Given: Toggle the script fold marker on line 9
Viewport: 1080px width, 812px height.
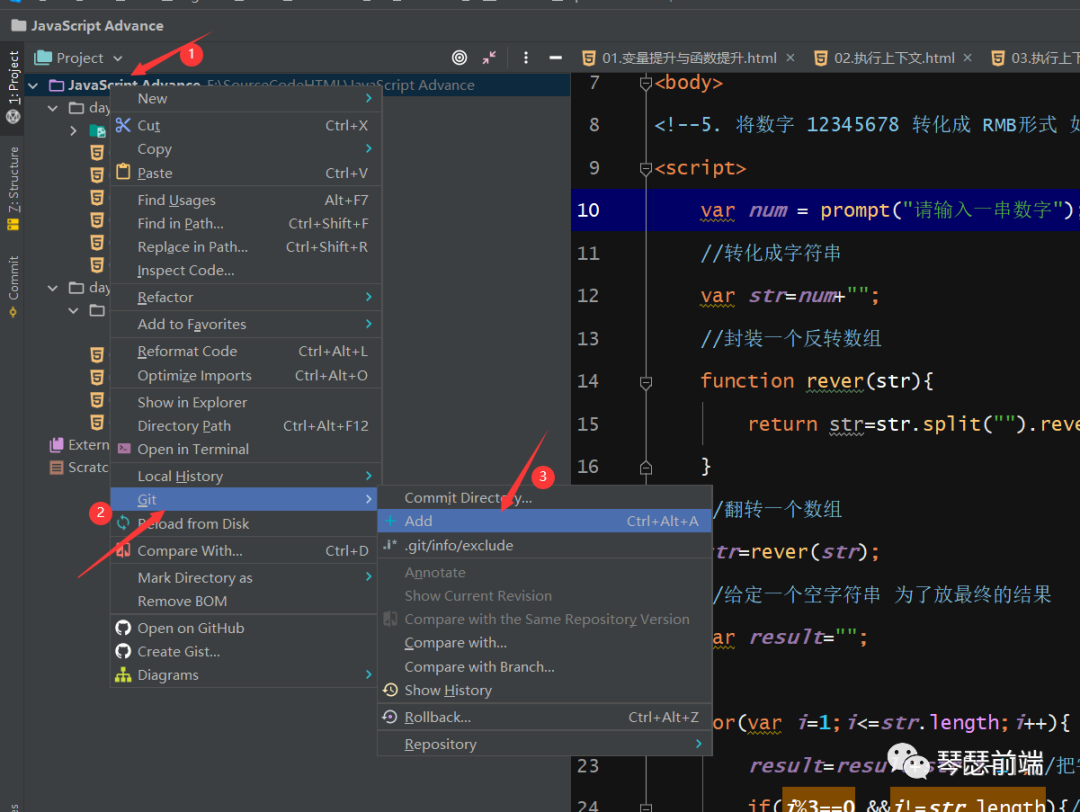Looking at the screenshot, I should click(646, 168).
